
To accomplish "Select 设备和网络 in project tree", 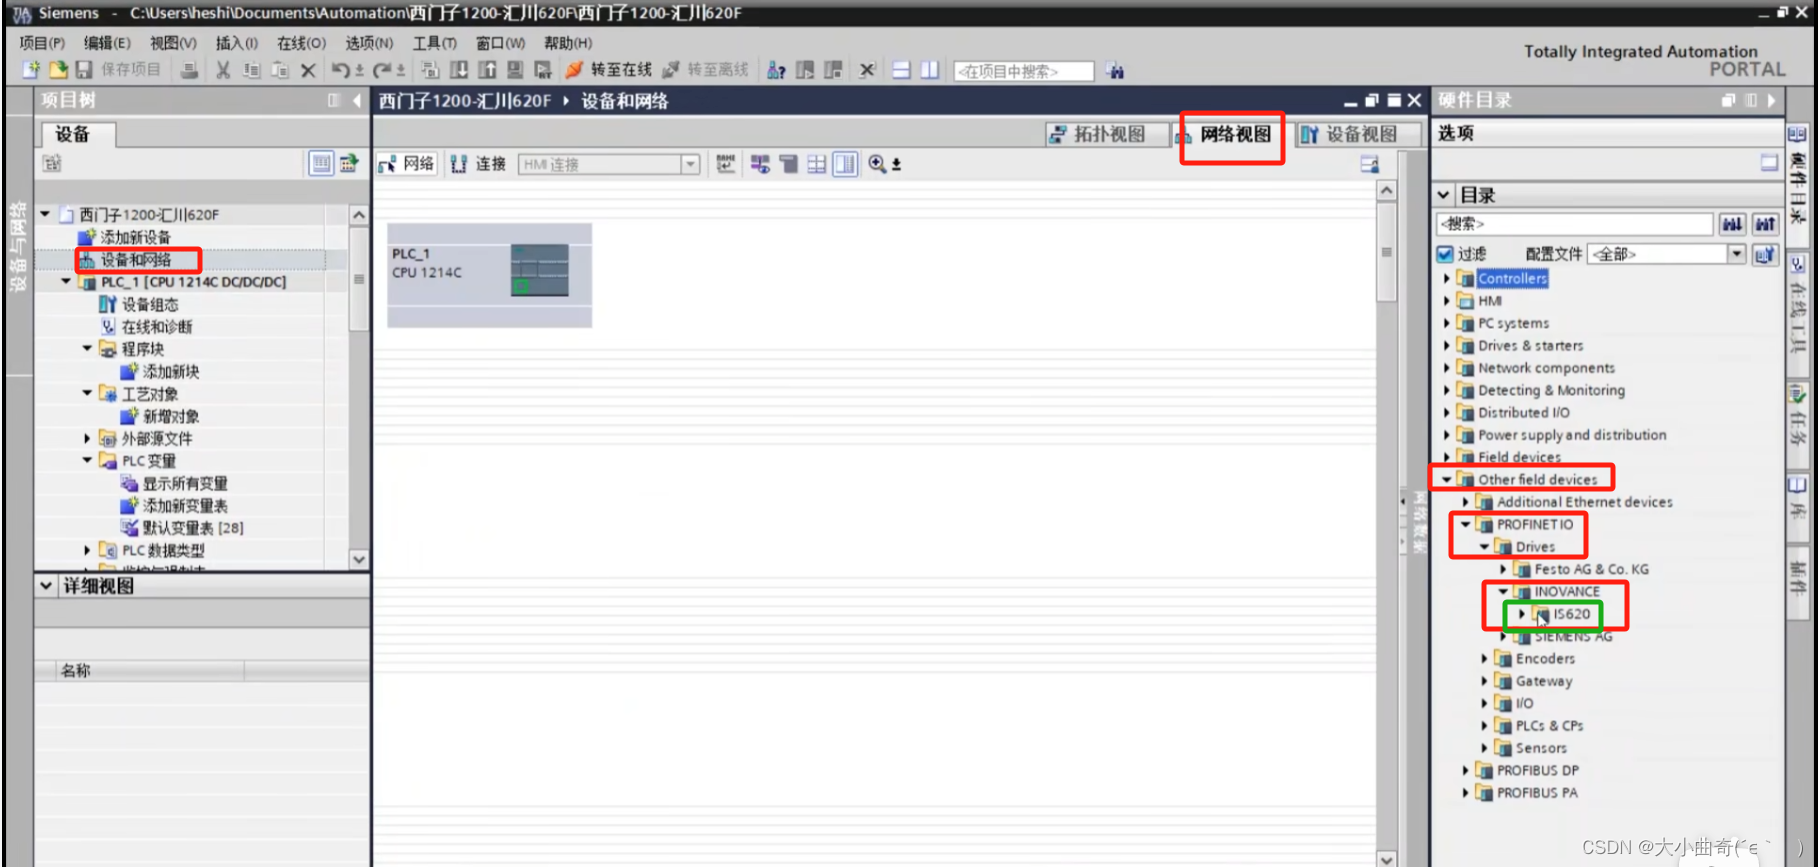I will (135, 260).
